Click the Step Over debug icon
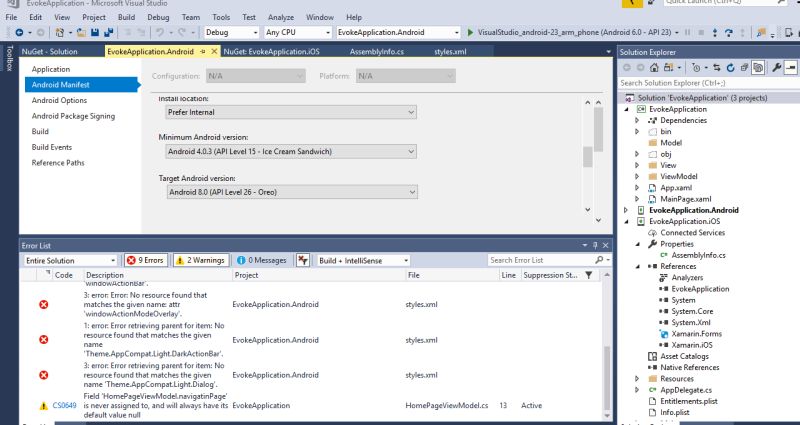 729,33
